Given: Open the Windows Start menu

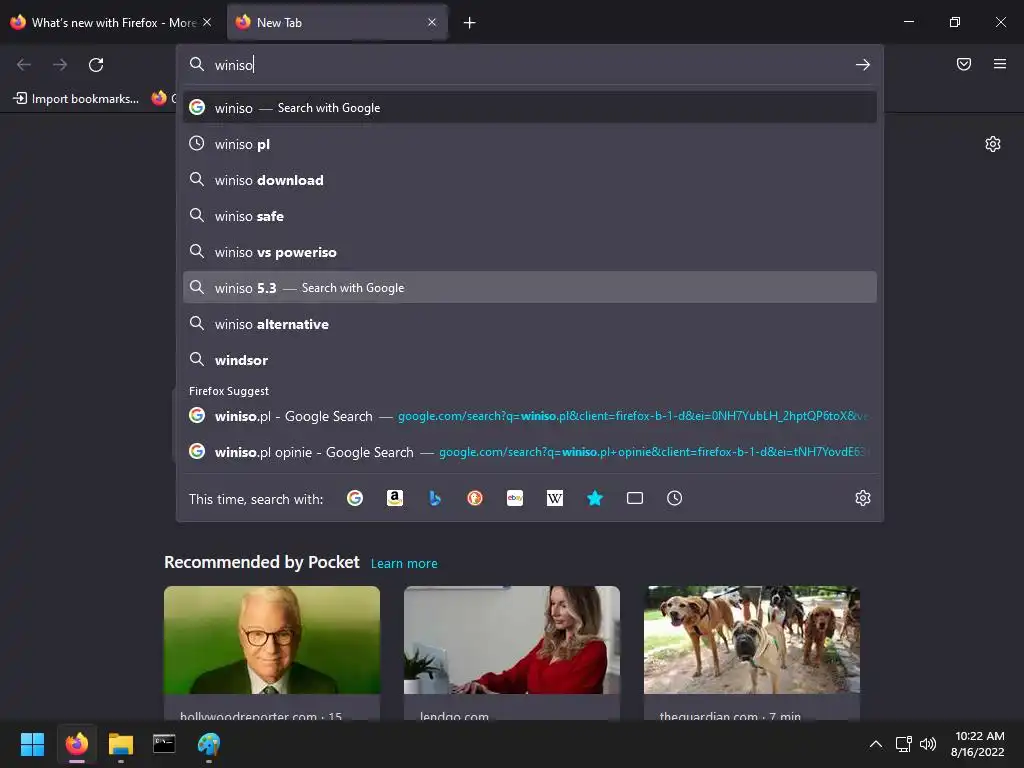Looking at the screenshot, I should point(33,744).
